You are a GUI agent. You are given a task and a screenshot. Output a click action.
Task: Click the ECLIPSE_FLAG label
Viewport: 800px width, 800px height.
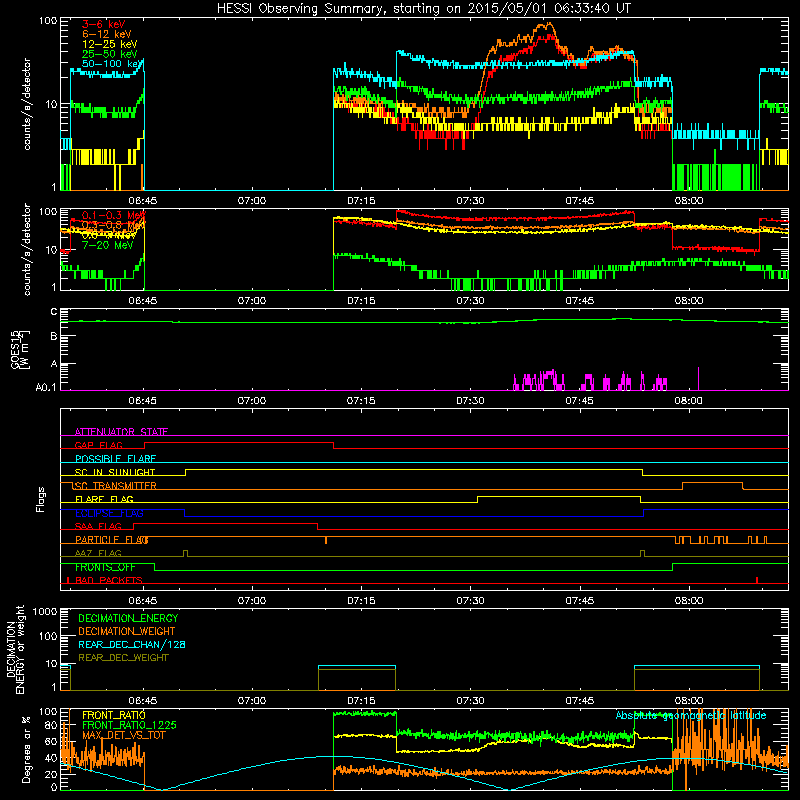tap(109, 513)
